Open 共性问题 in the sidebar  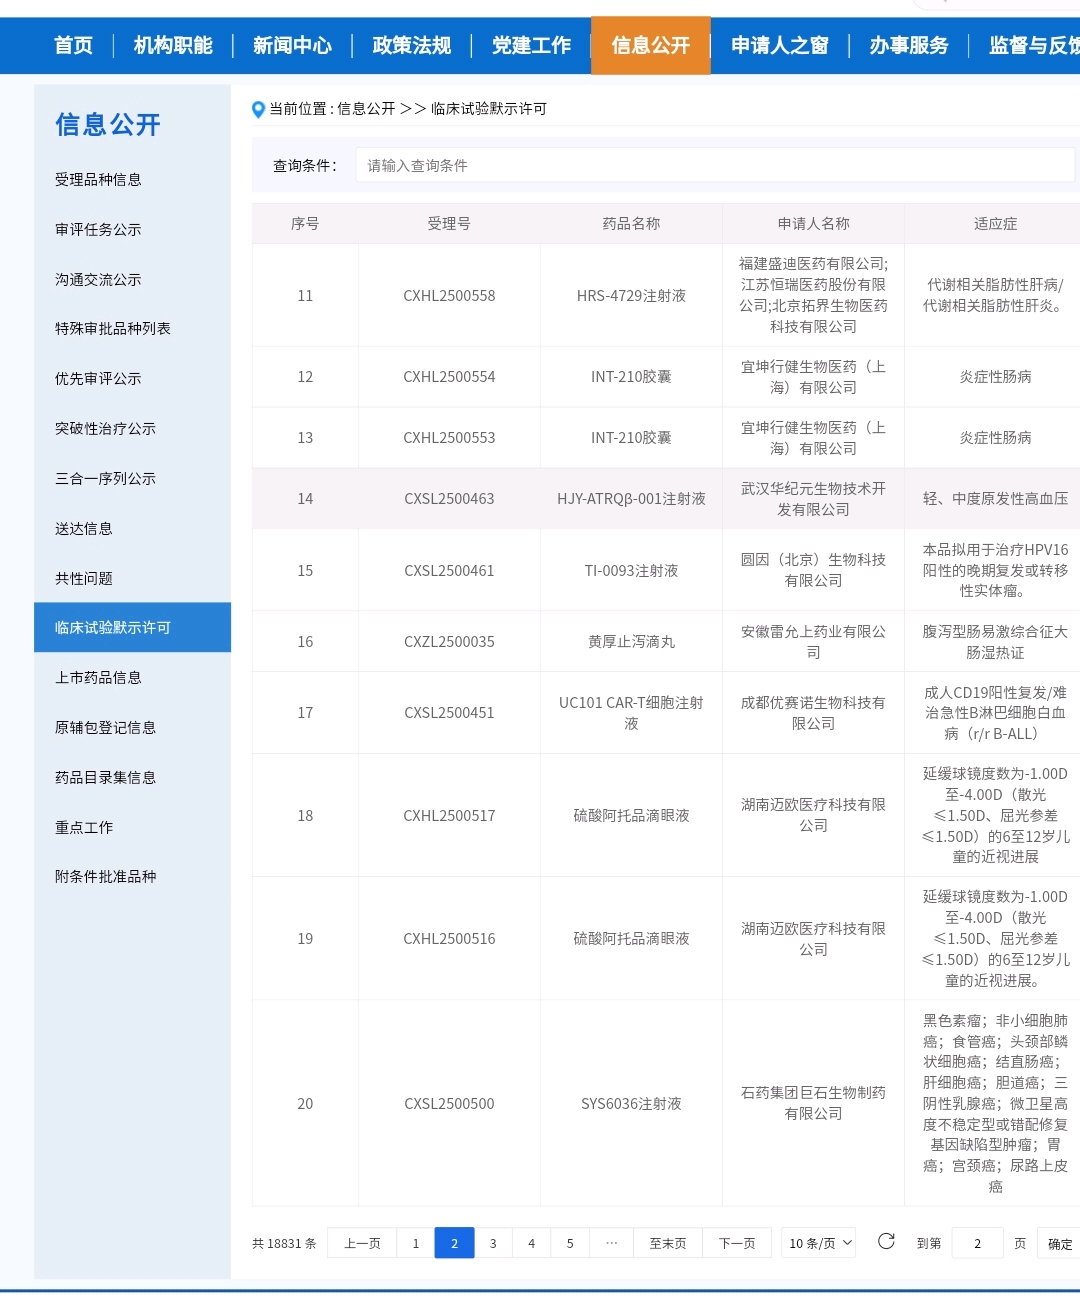pos(84,579)
